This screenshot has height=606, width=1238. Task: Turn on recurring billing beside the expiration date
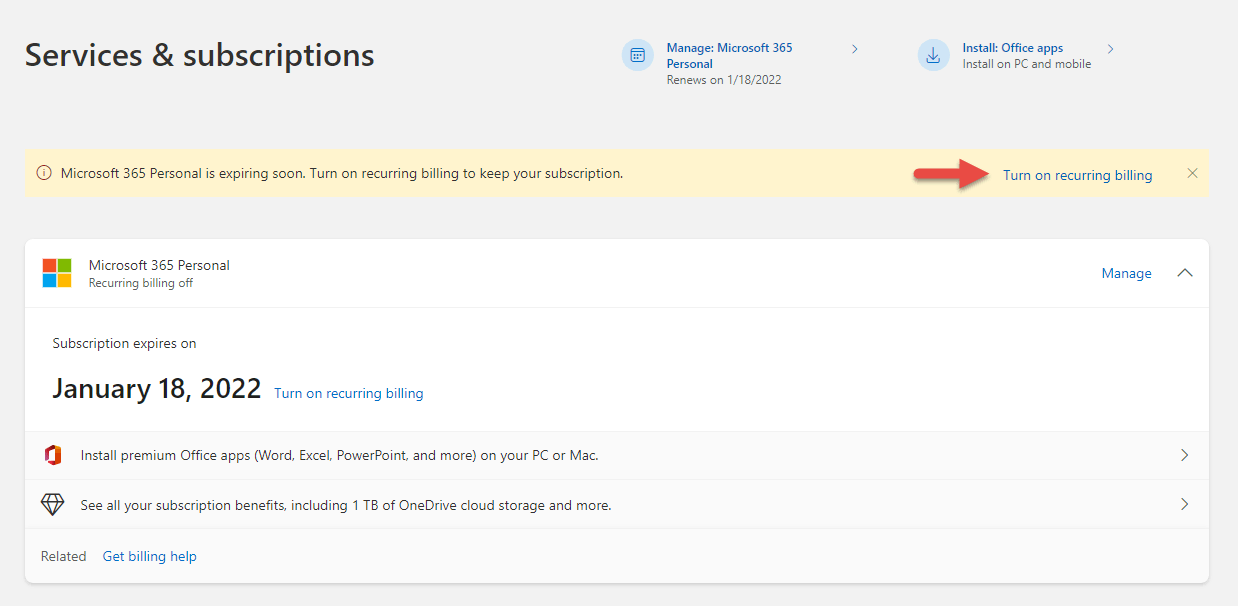coord(348,393)
